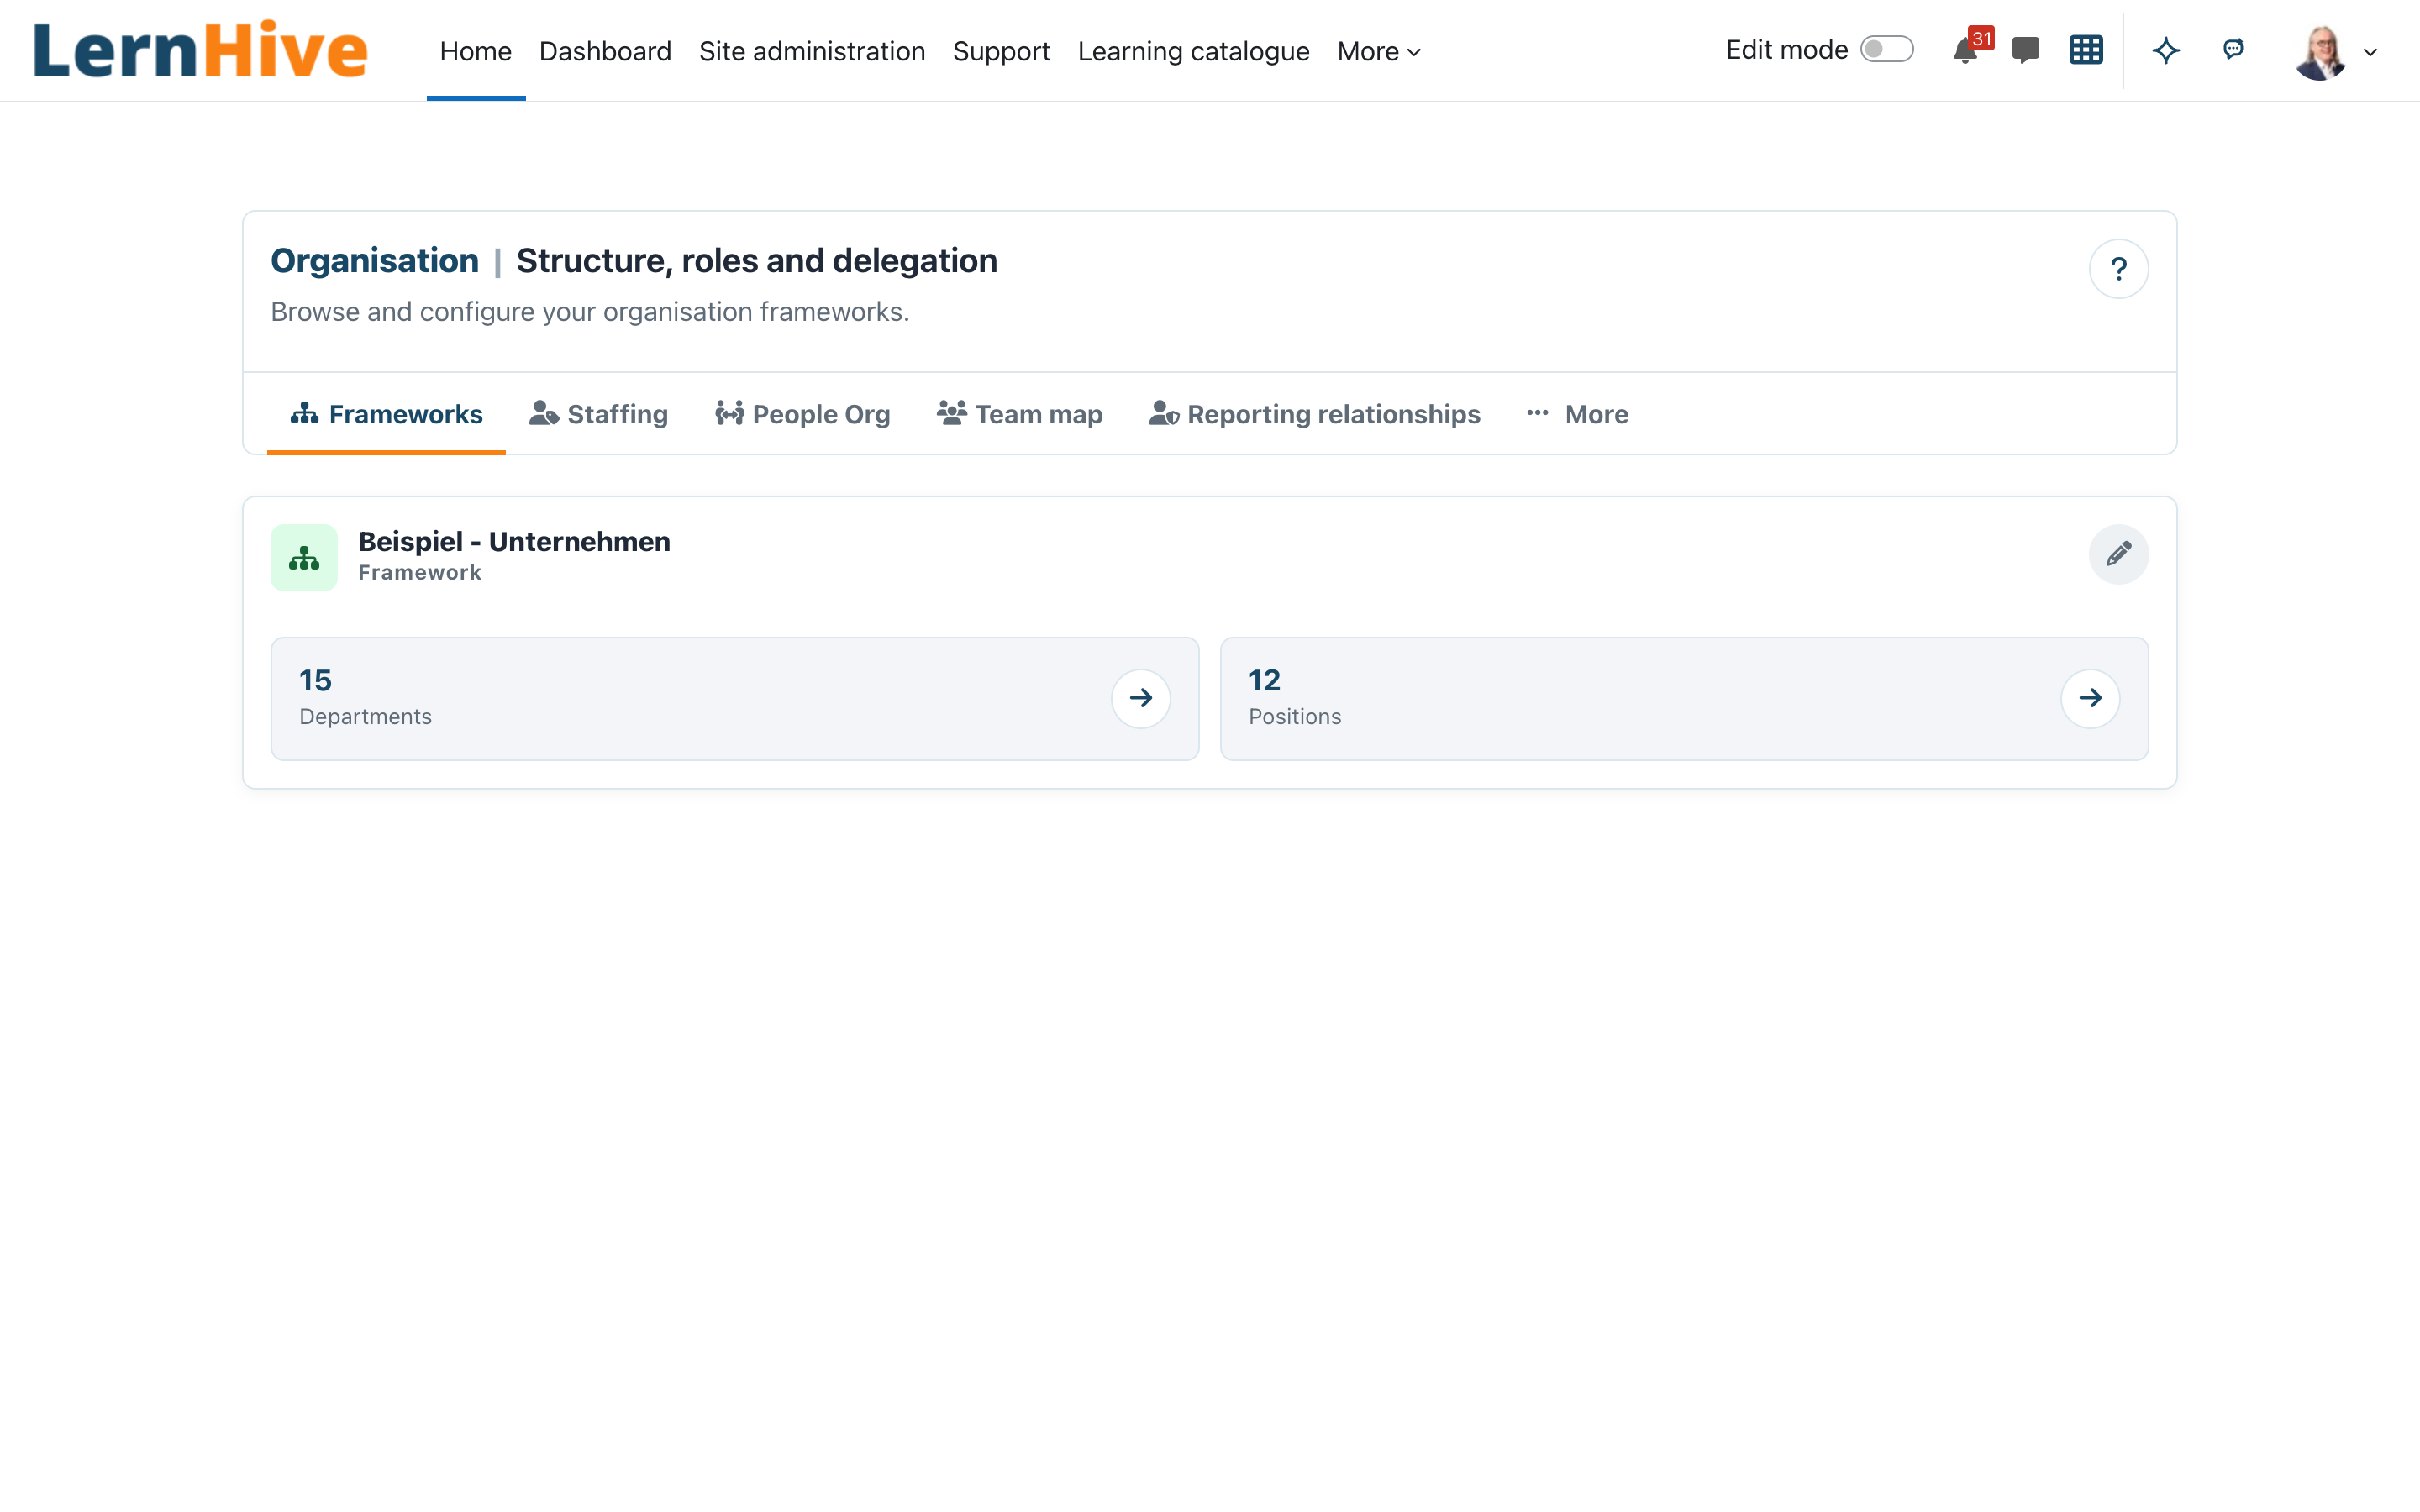Open the Reporting relationships tab

[1314, 414]
